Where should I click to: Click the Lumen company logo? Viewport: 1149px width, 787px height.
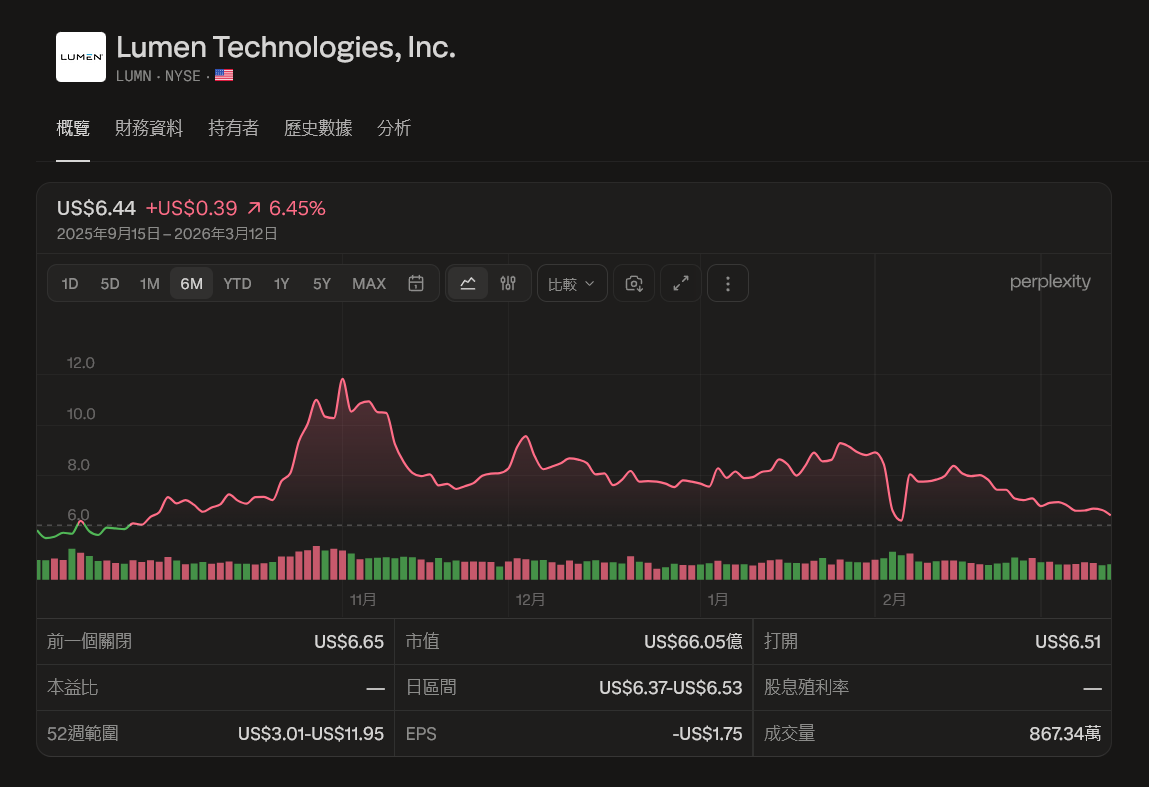click(81, 57)
